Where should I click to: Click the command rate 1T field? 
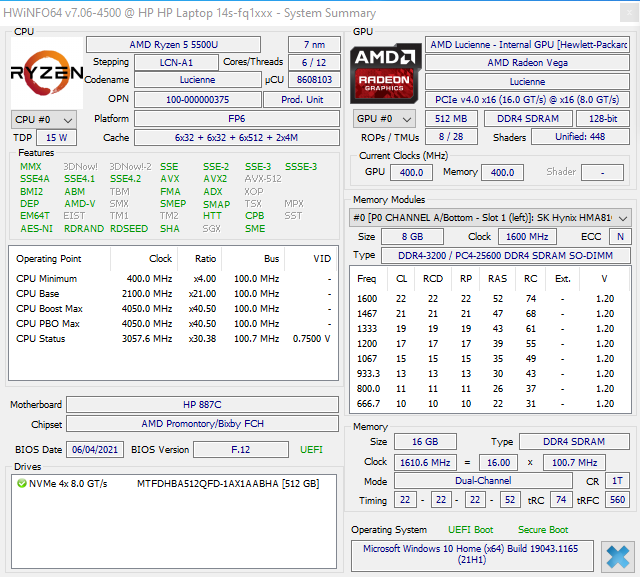pyautogui.click(x=618, y=481)
